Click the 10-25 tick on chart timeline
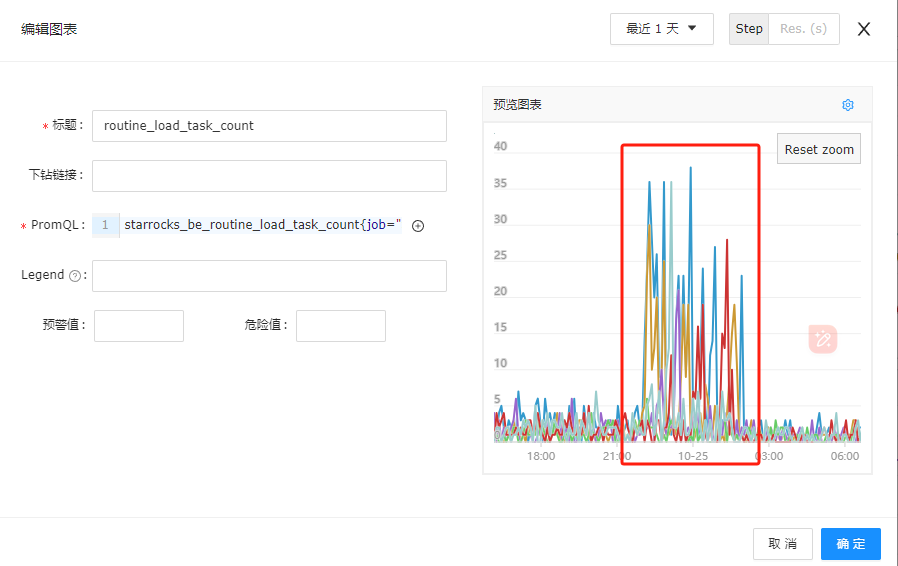The width and height of the screenshot is (898, 566). [x=693, y=456]
